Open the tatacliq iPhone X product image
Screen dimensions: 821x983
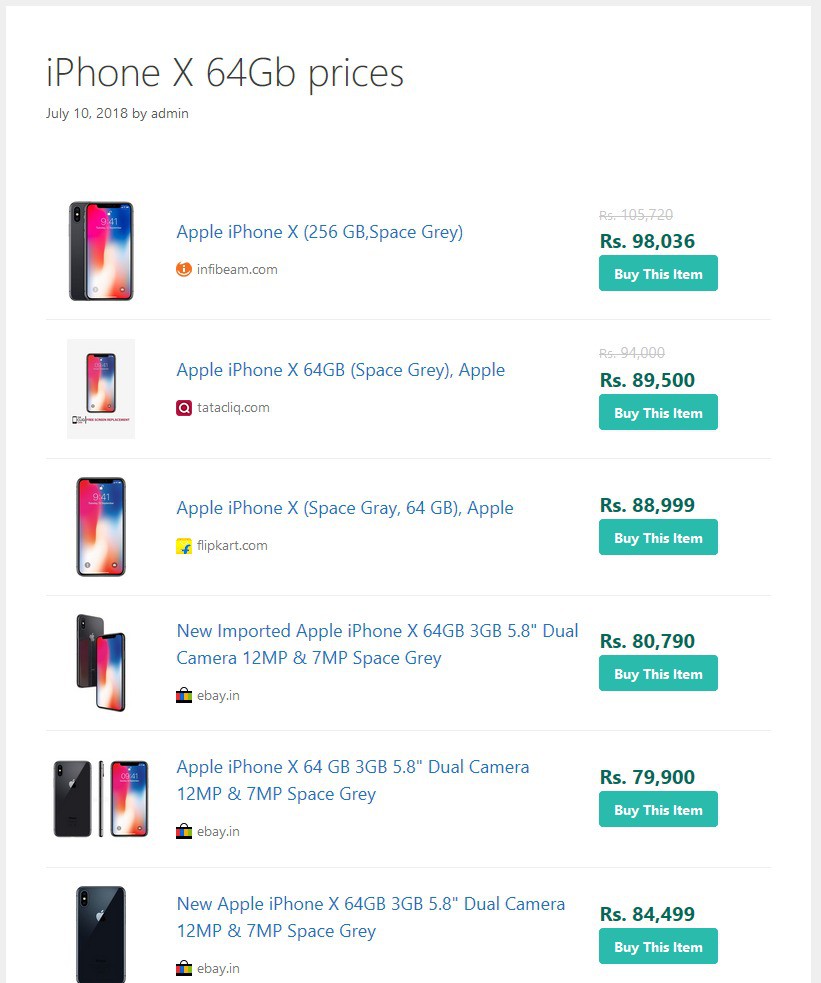101,388
